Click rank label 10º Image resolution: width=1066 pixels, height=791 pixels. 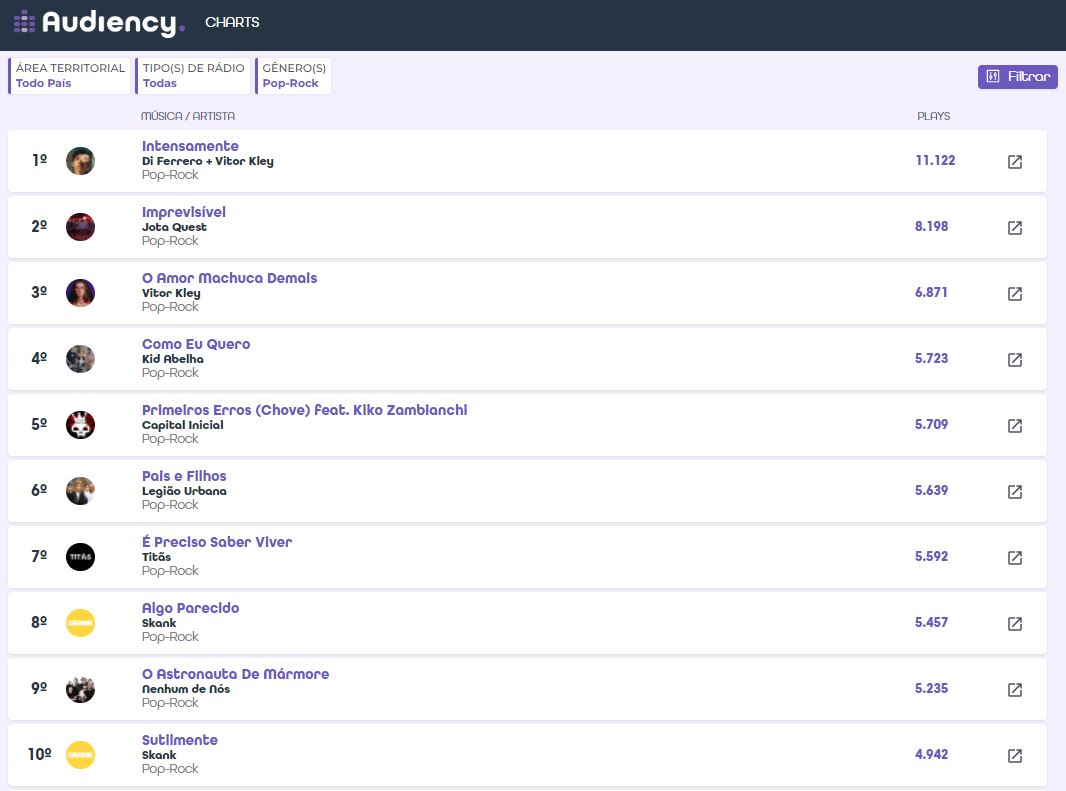click(39, 754)
